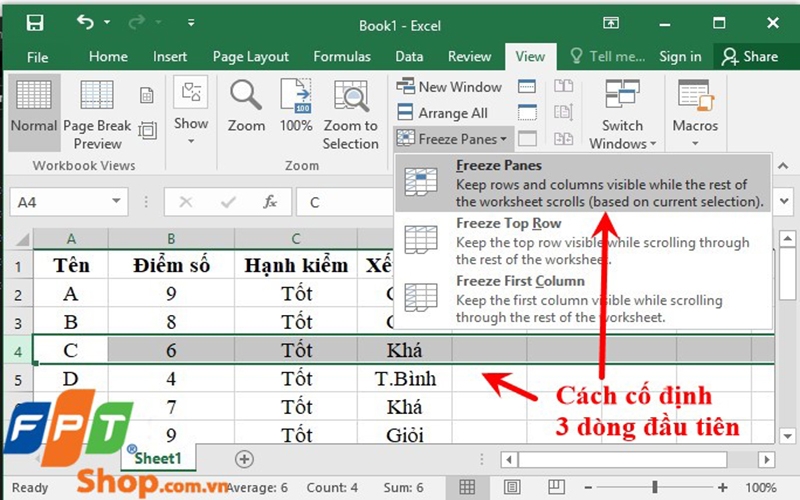Open Ribbon Display Options icon

tap(611, 22)
